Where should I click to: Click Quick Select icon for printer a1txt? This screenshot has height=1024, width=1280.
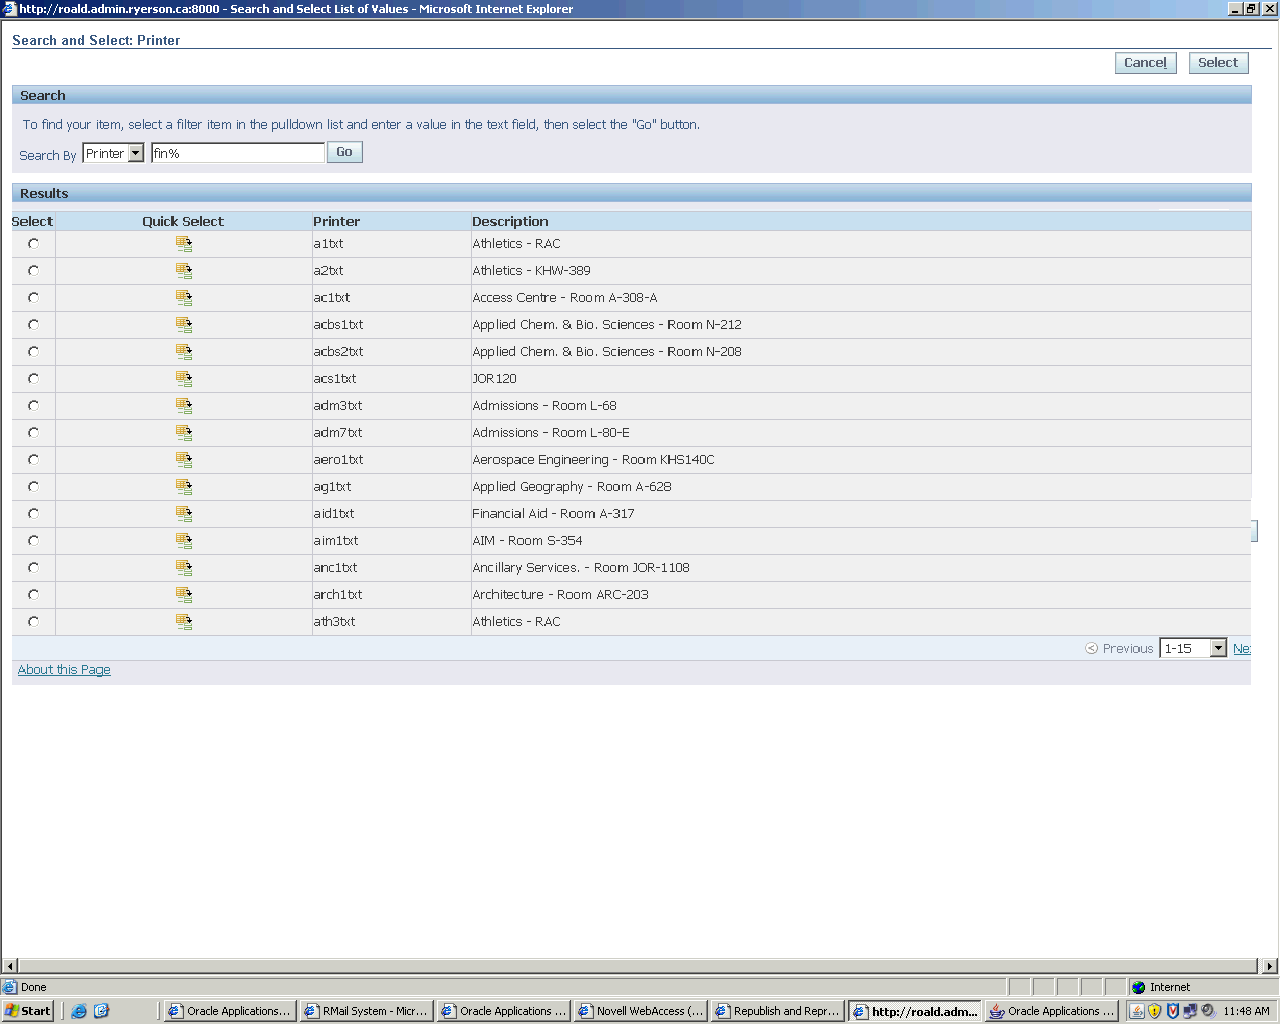pos(184,244)
